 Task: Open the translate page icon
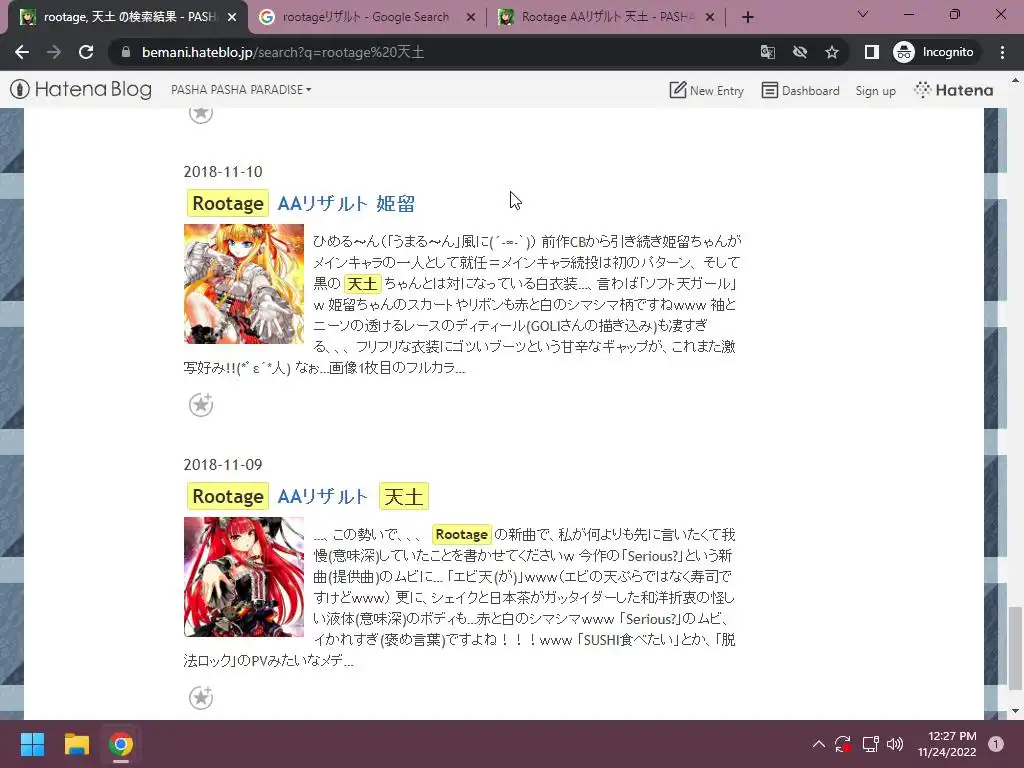[768, 52]
